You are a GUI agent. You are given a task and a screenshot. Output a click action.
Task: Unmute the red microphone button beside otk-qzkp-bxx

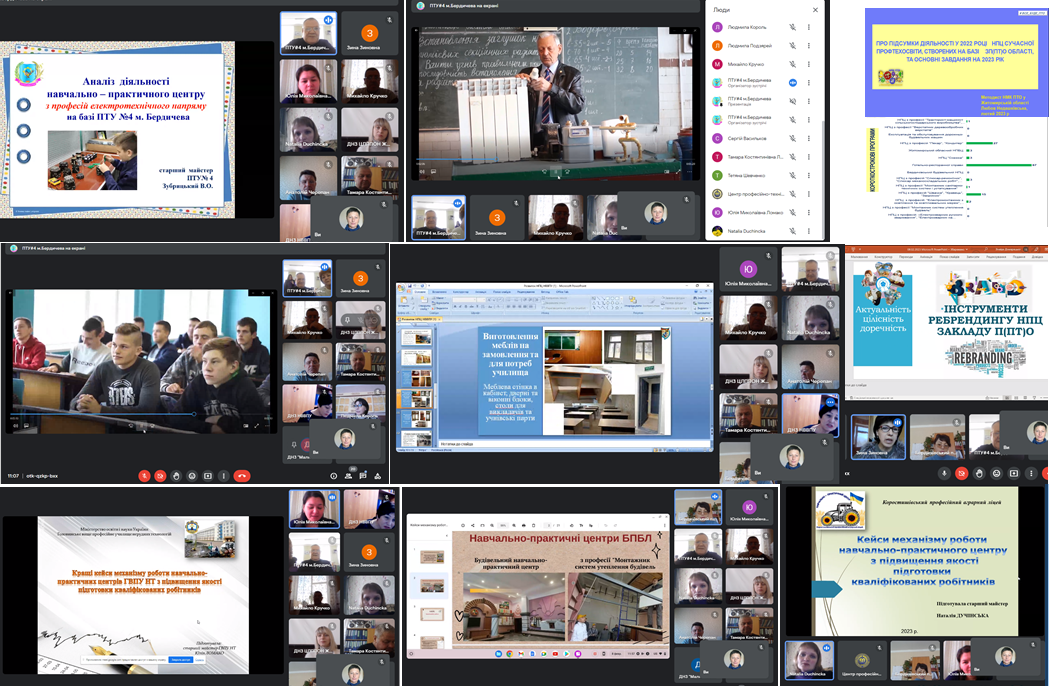144,476
